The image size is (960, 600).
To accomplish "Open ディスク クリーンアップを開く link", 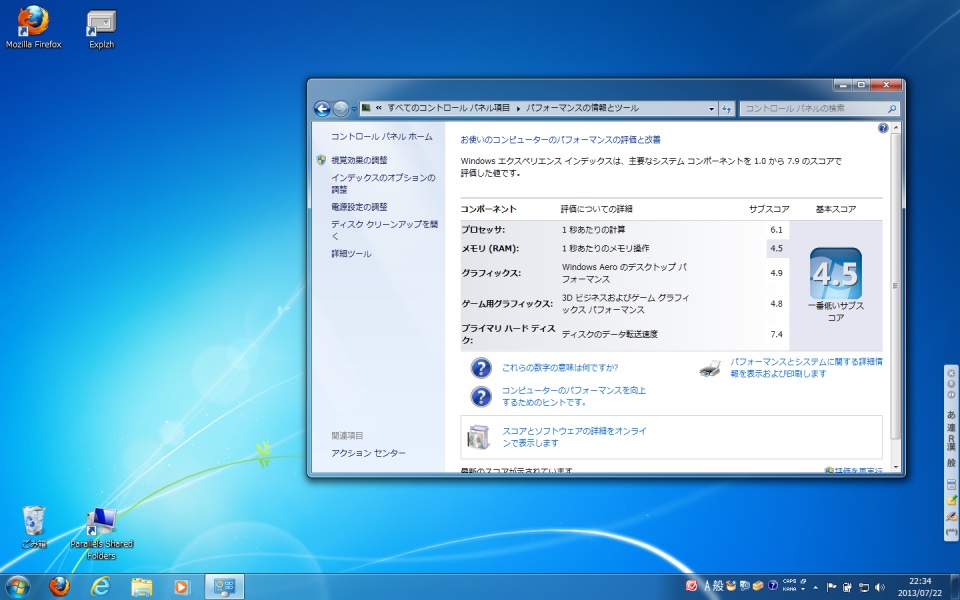I will coord(384,230).
